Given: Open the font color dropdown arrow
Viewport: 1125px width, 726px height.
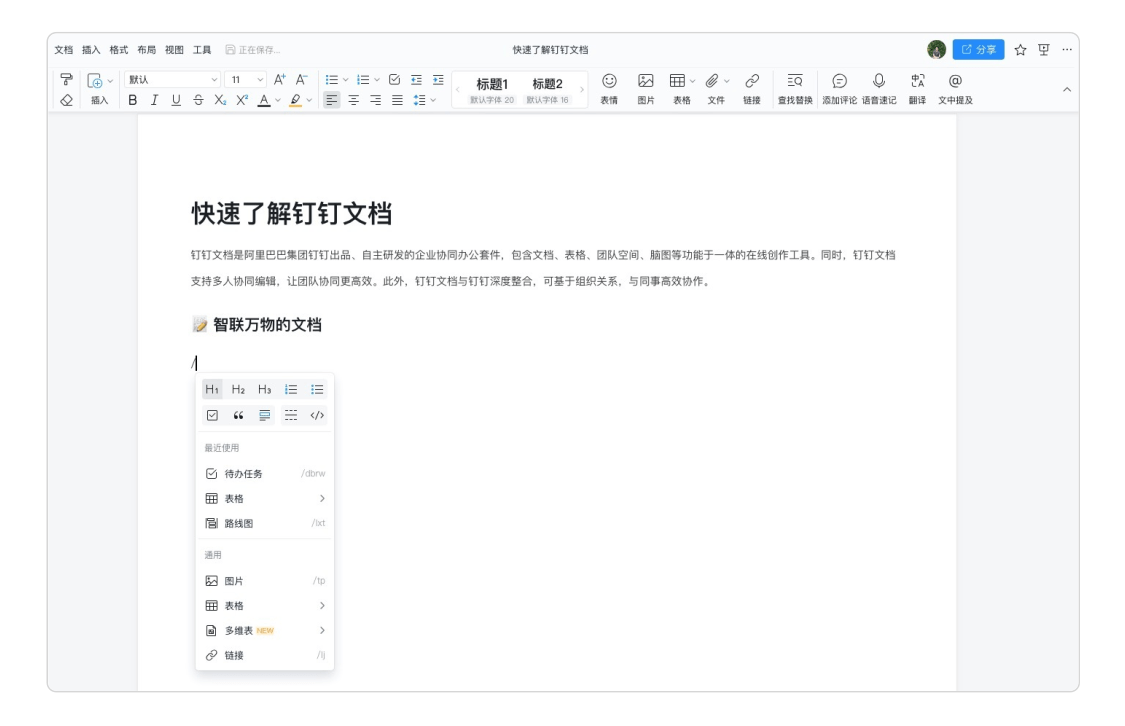Looking at the screenshot, I should [x=278, y=100].
